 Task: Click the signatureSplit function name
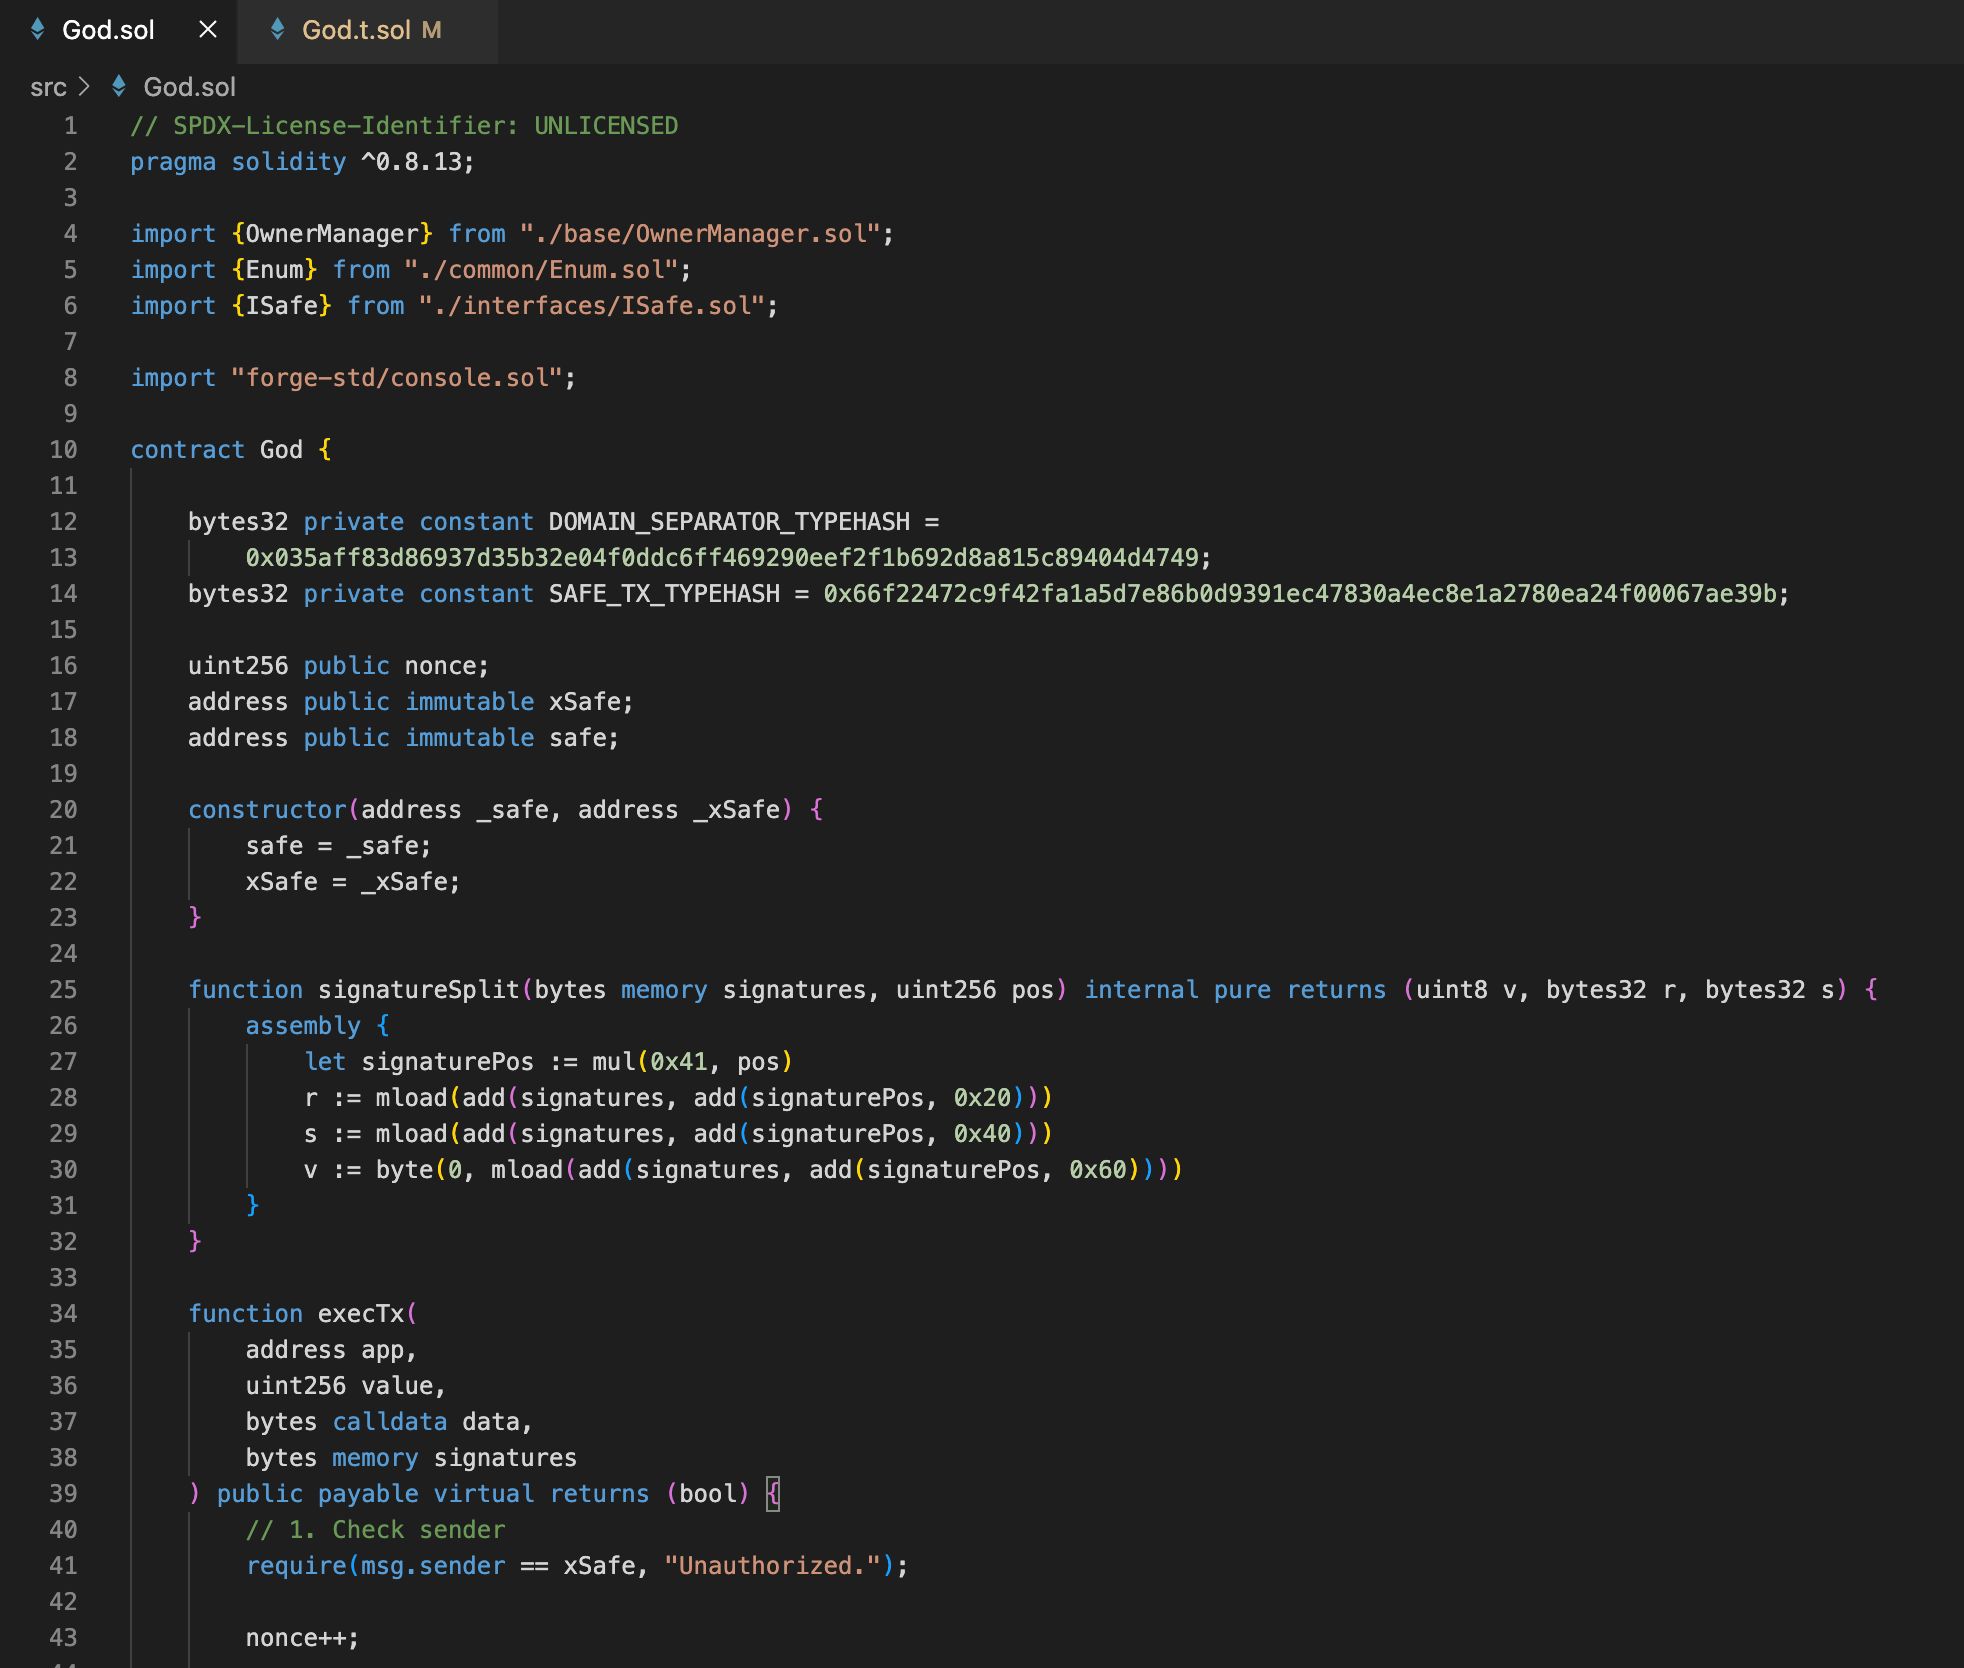click(419, 990)
